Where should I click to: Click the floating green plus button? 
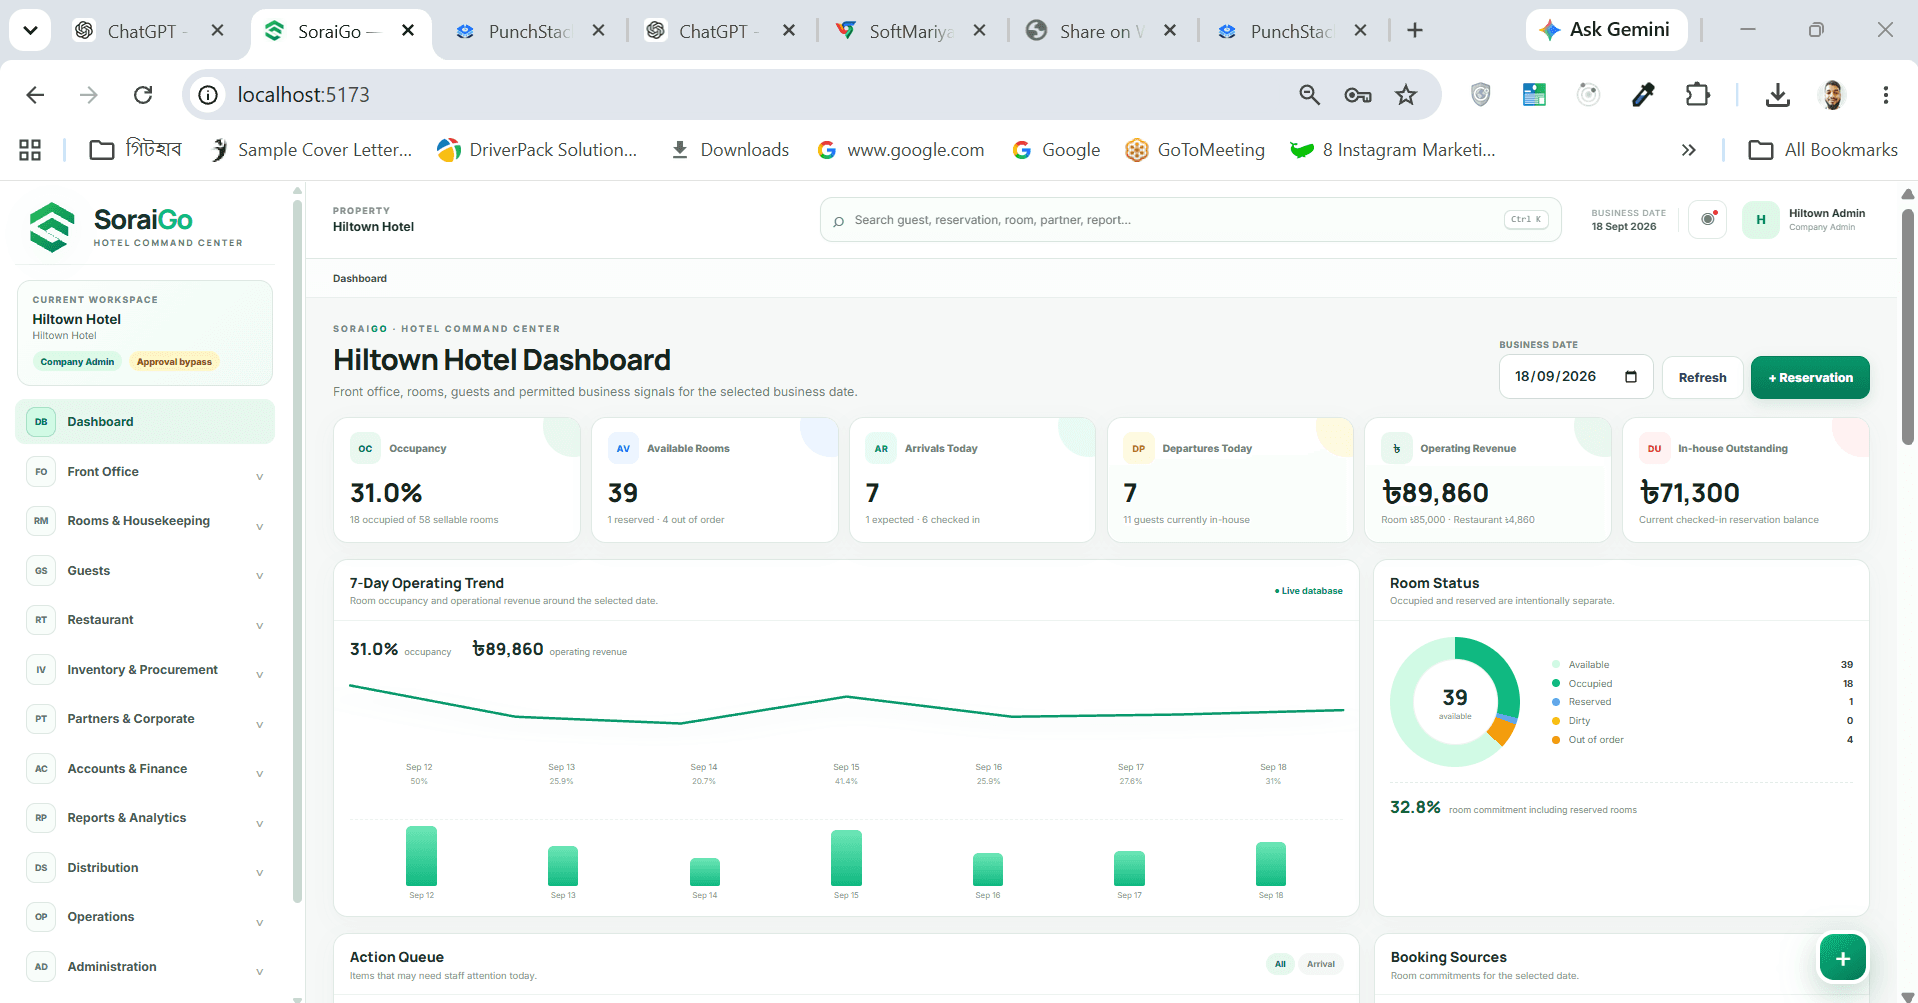pos(1843,958)
